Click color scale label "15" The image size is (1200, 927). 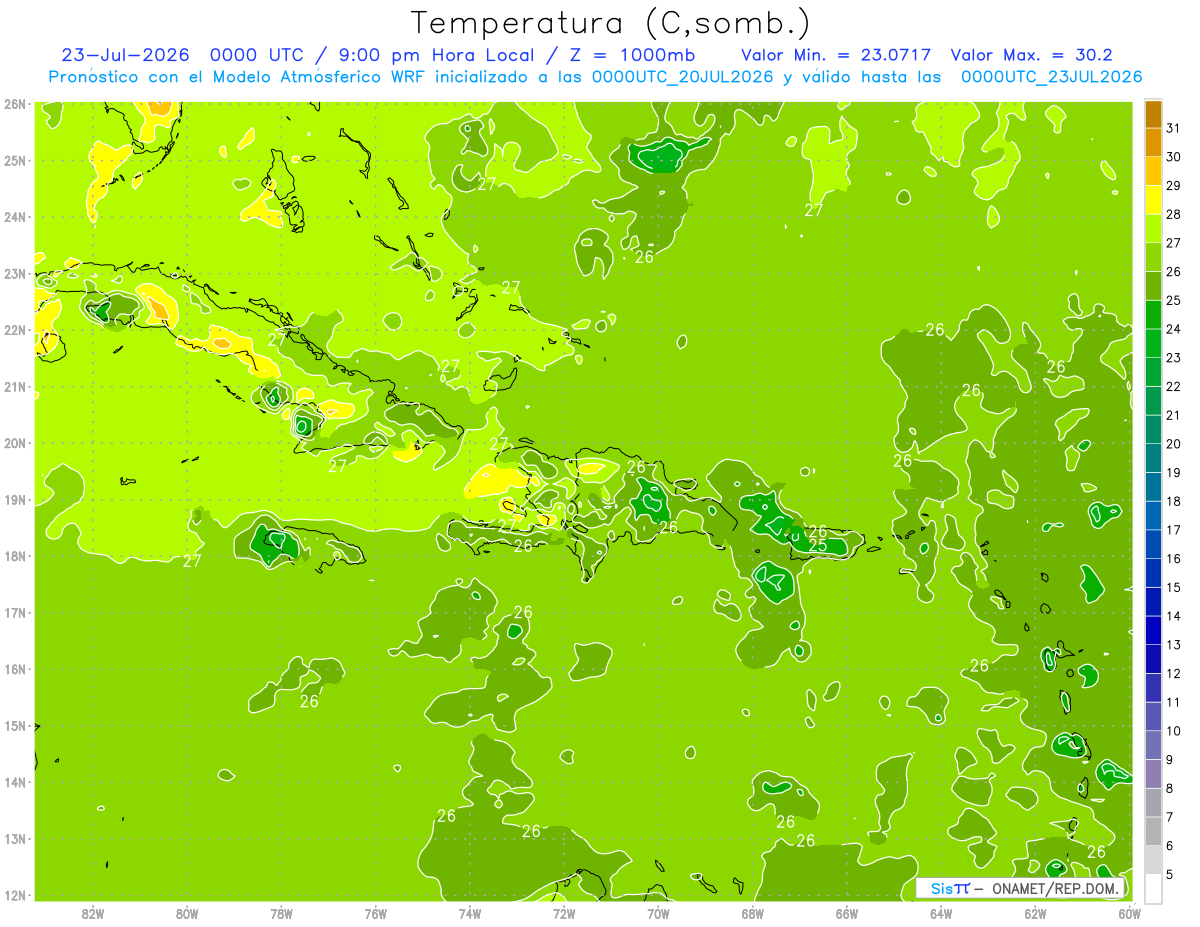point(1174,587)
